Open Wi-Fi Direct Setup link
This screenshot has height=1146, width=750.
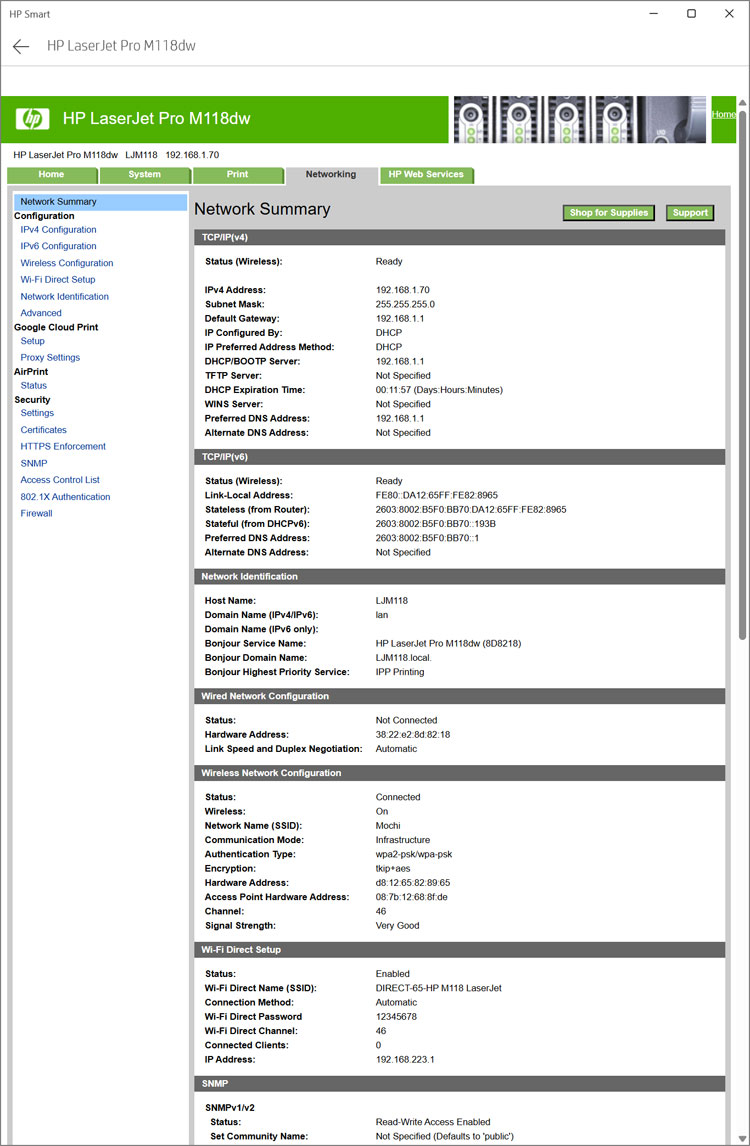pos(58,280)
